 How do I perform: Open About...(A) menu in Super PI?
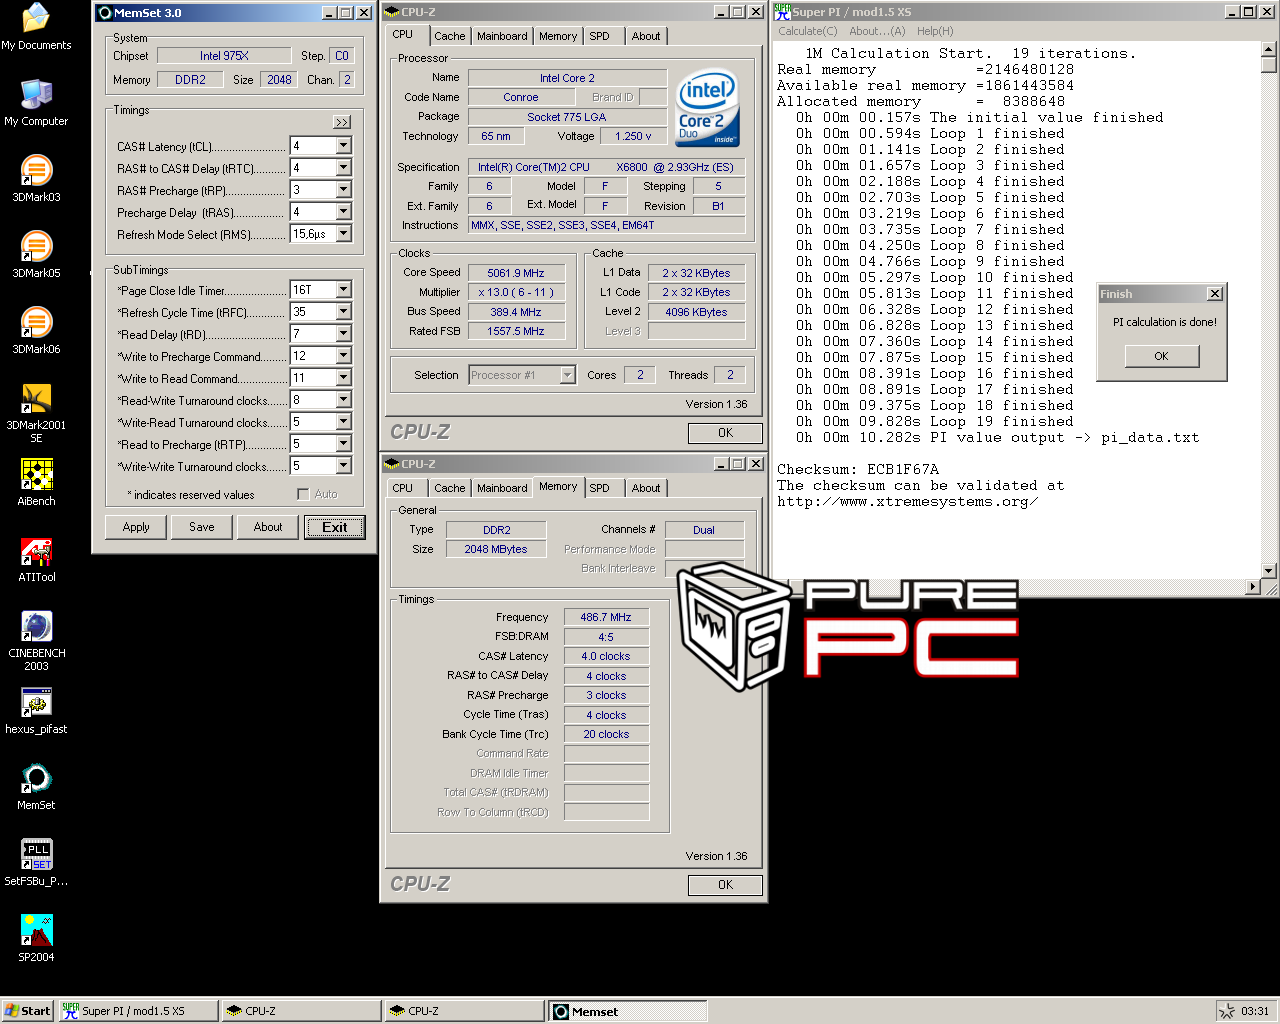877,31
